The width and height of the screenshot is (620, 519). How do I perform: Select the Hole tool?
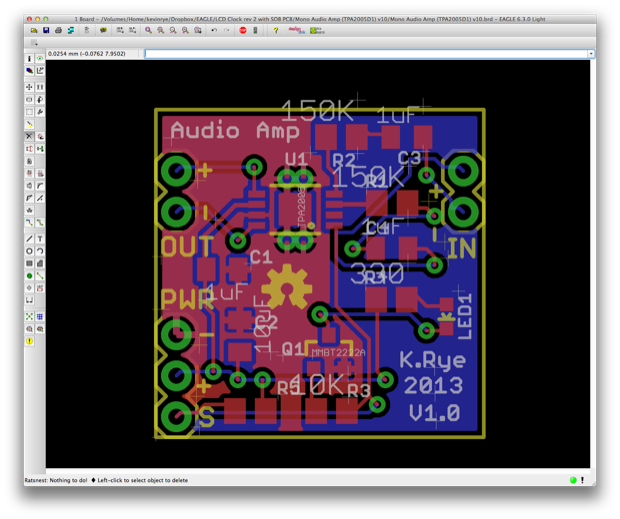coord(29,288)
